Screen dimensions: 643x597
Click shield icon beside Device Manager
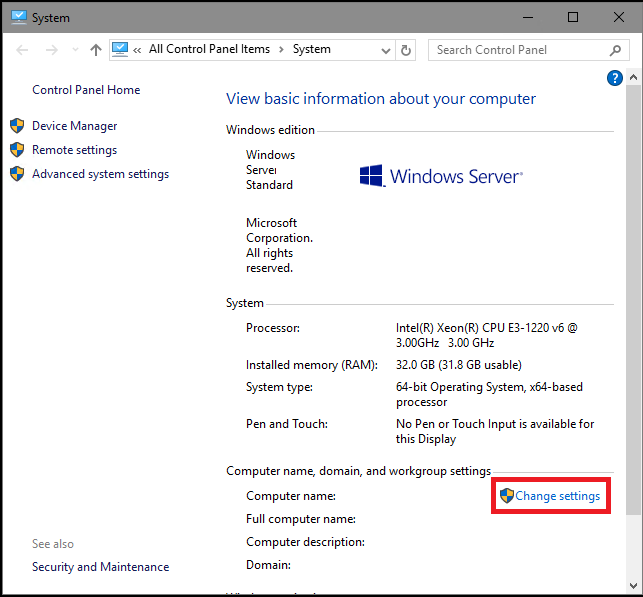click(17, 126)
